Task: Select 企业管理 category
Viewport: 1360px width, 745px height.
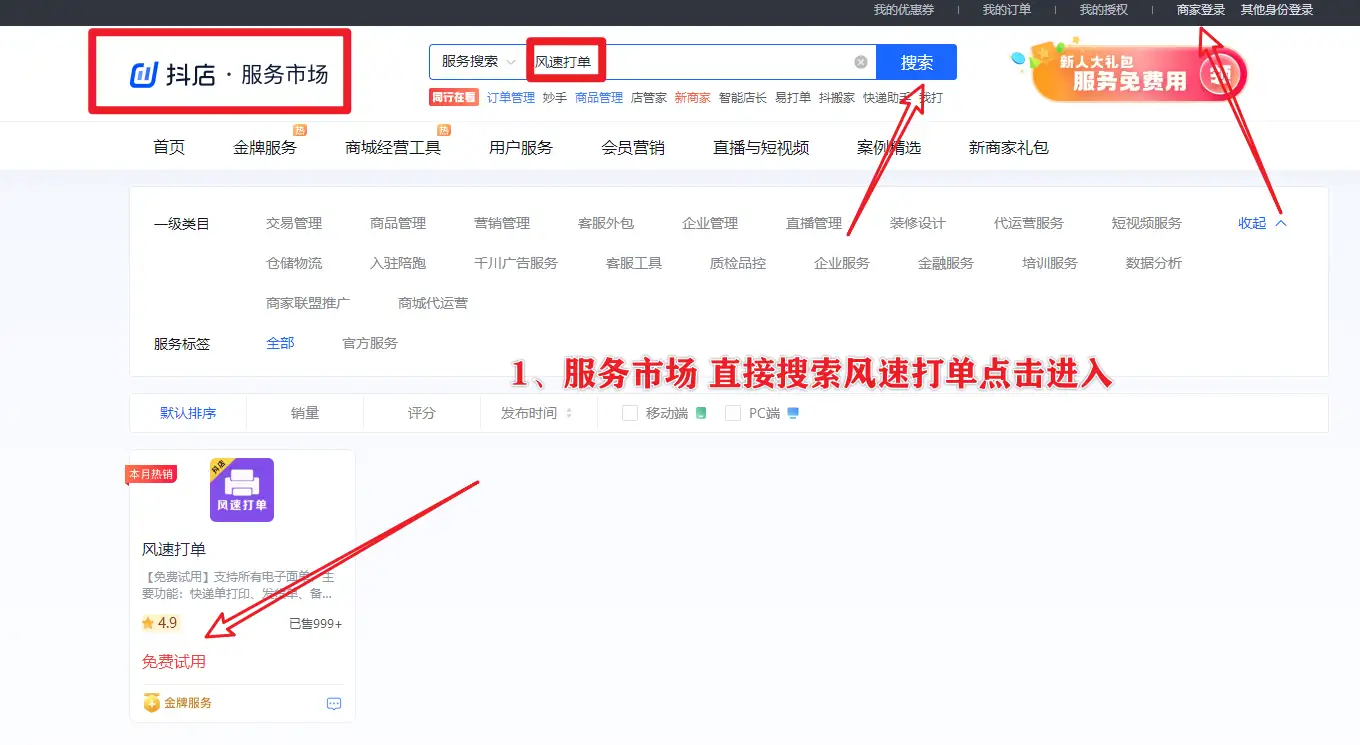Action: click(x=710, y=223)
